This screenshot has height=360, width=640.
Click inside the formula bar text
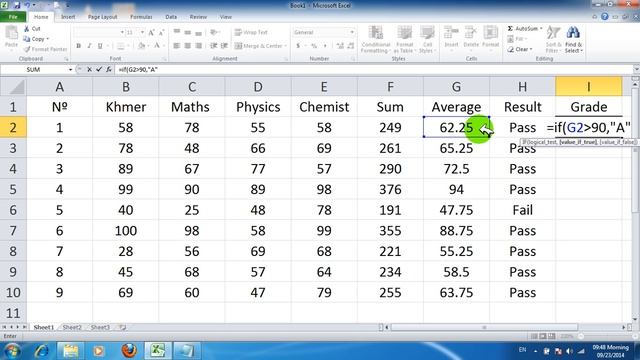138,70
